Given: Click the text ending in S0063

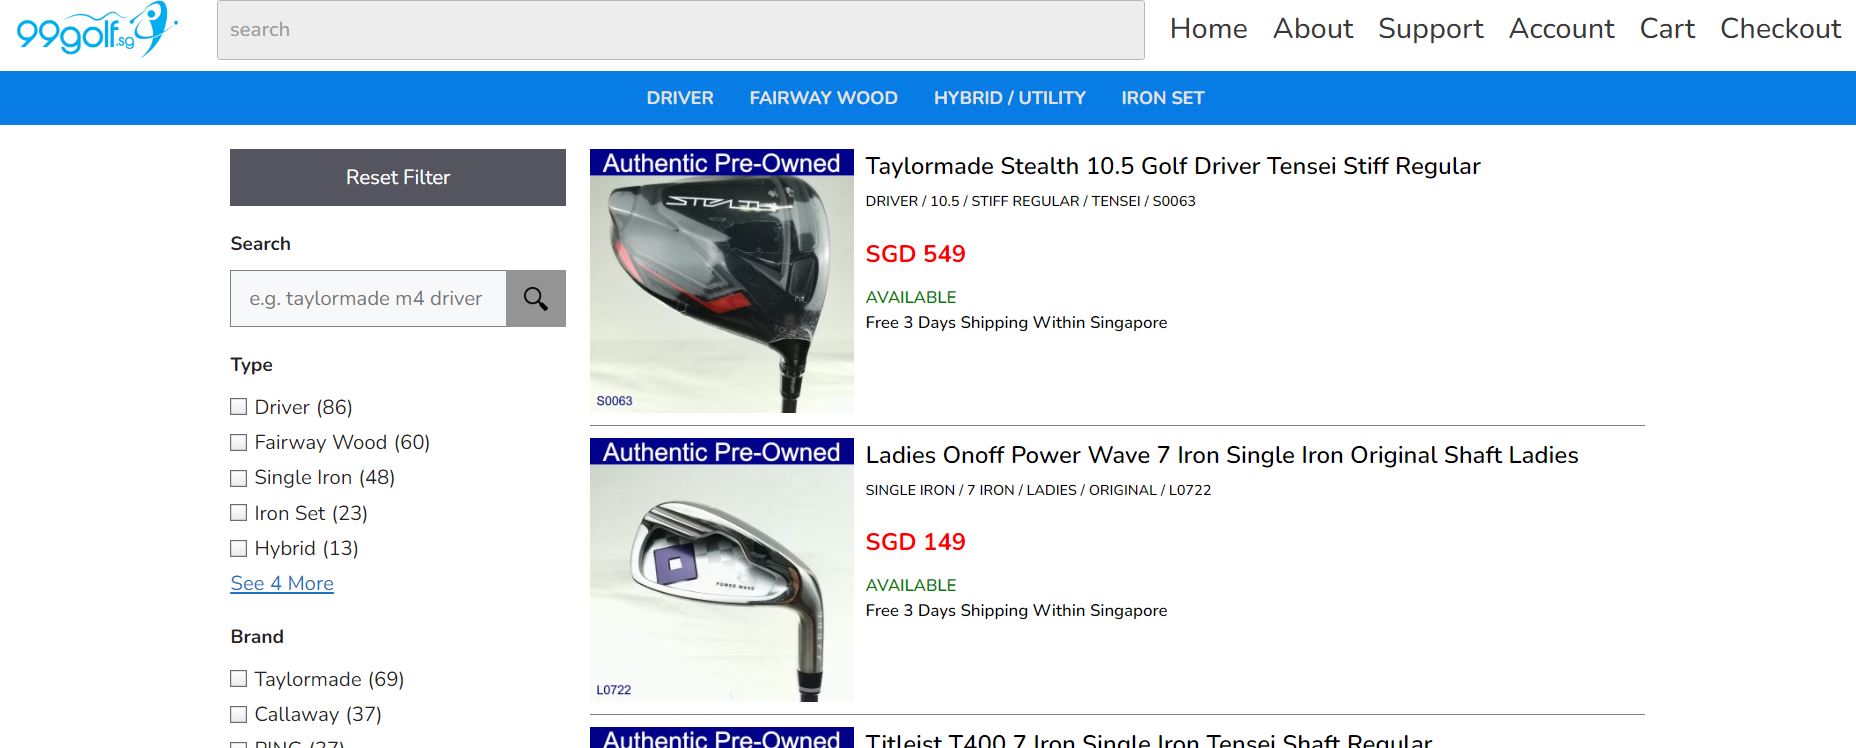Looking at the screenshot, I should (x=1030, y=201).
